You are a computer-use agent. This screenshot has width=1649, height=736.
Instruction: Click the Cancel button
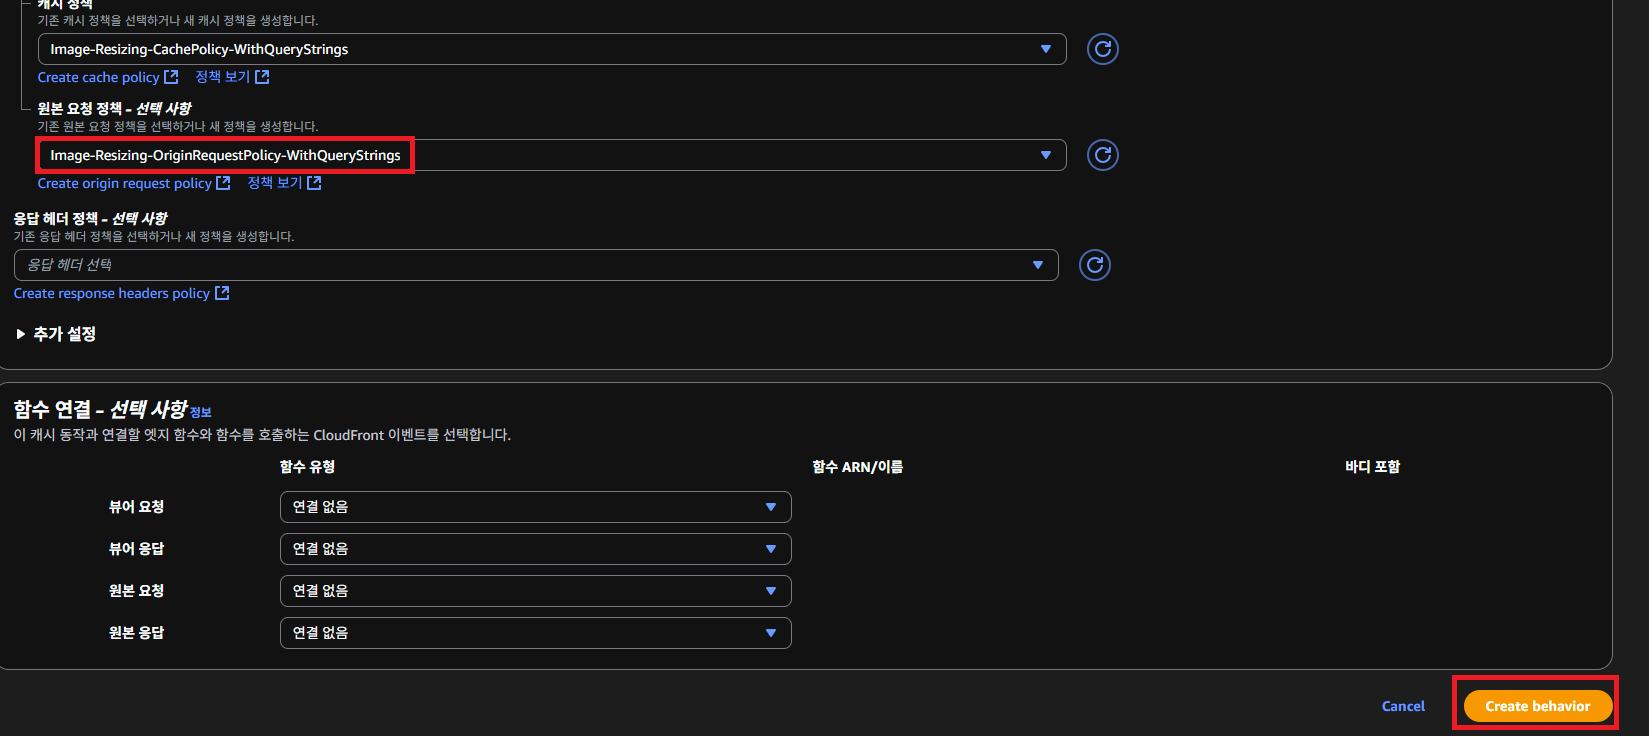coord(1403,706)
